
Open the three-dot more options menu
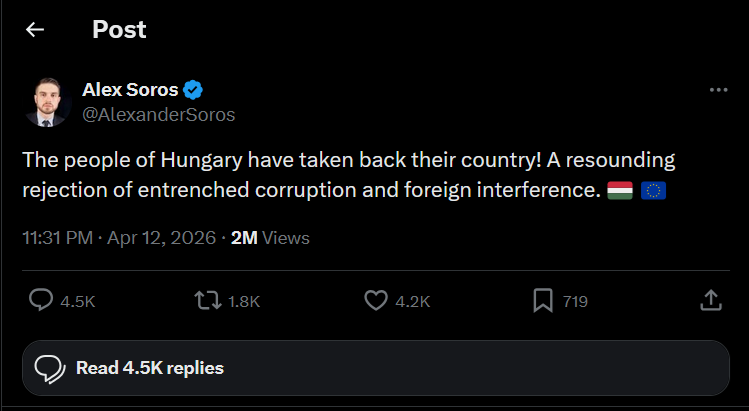pos(718,90)
